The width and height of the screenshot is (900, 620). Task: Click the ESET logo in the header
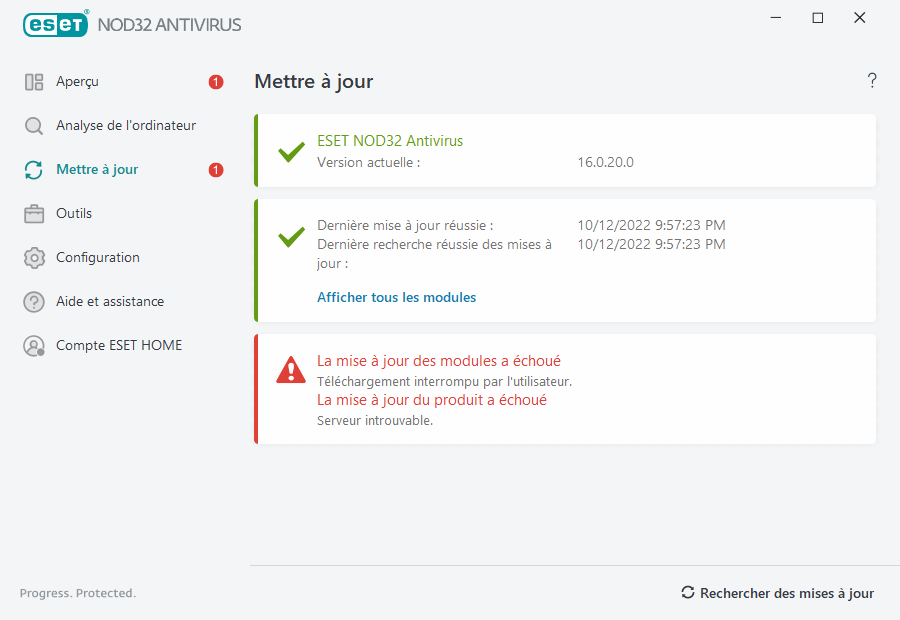[x=55, y=24]
